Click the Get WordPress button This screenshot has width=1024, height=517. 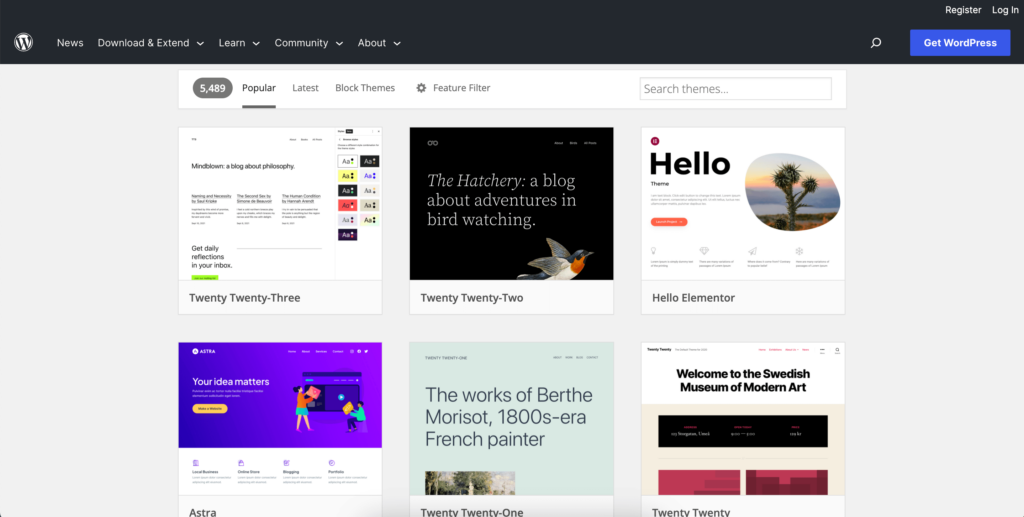click(x=960, y=43)
